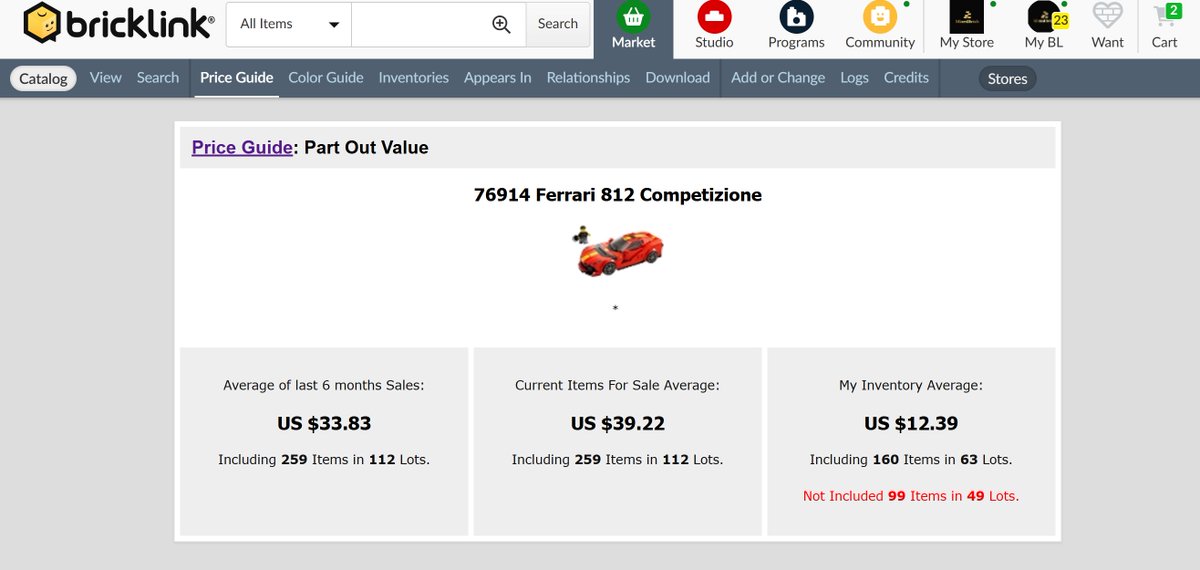Open Add or Change menu item
The width and height of the screenshot is (1200, 570).
coord(778,78)
